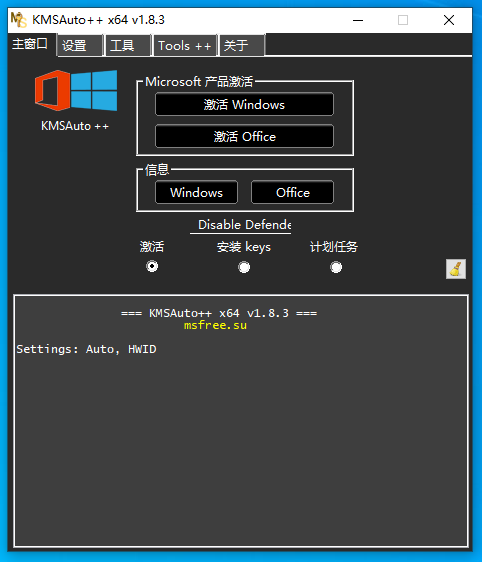Click the broom clear-log icon
The image size is (482, 562).
(x=456, y=269)
